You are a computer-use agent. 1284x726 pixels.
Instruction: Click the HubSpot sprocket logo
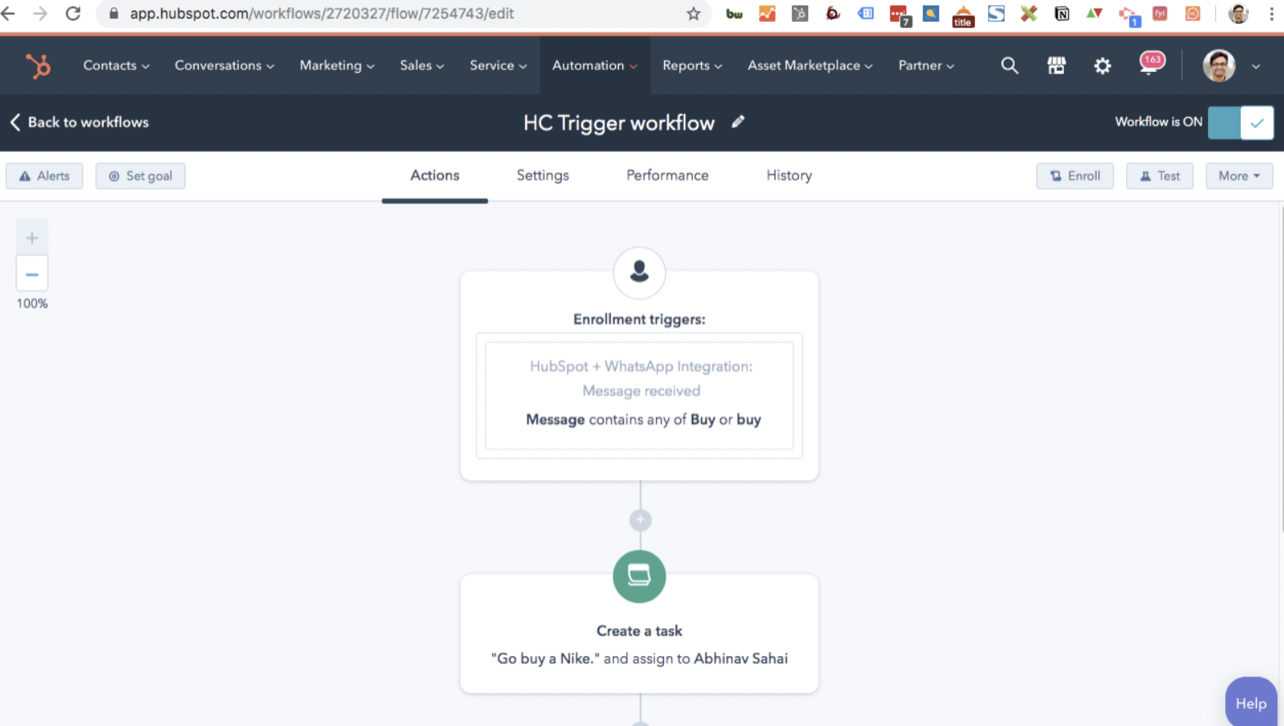click(38, 66)
